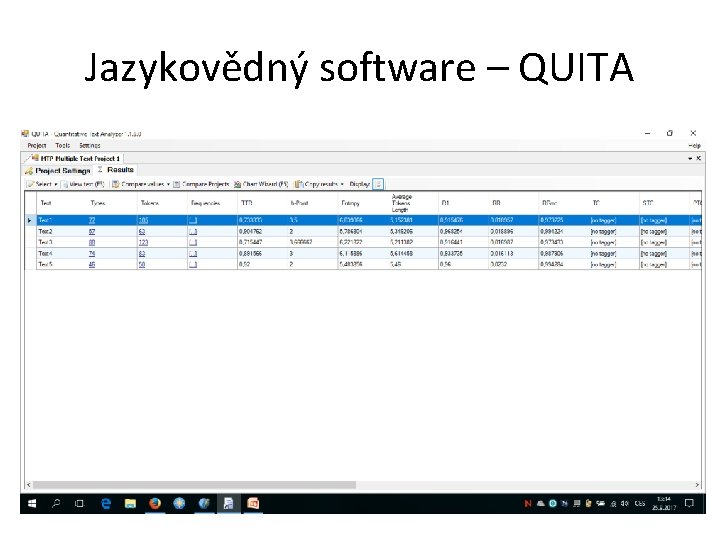
Task: Open Frequencies link for Text 1
Action: tap(193, 220)
